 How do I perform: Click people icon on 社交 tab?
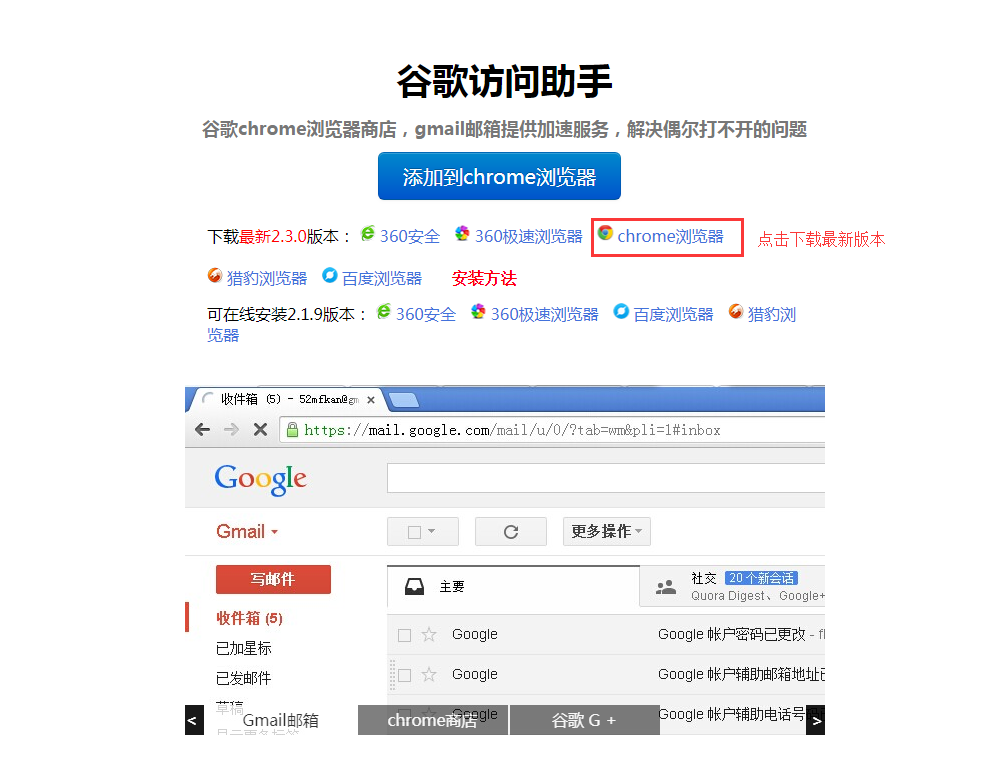pyautogui.click(x=666, y=587)
